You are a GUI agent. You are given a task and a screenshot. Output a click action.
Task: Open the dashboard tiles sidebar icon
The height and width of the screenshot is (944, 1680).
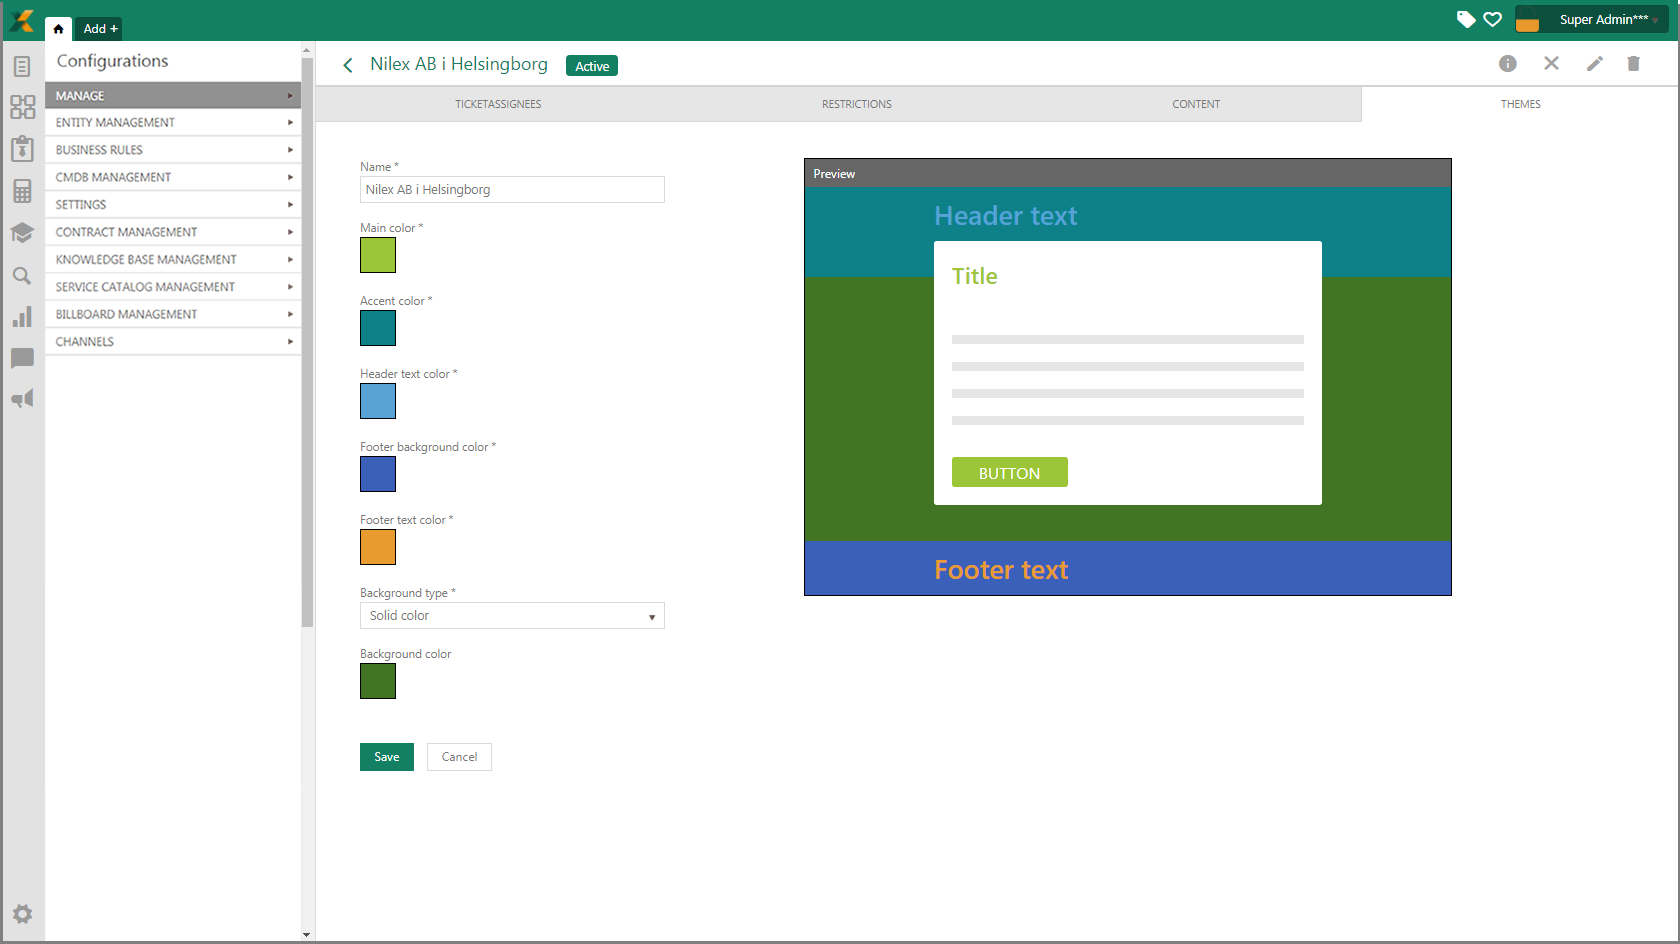point(22,107)
